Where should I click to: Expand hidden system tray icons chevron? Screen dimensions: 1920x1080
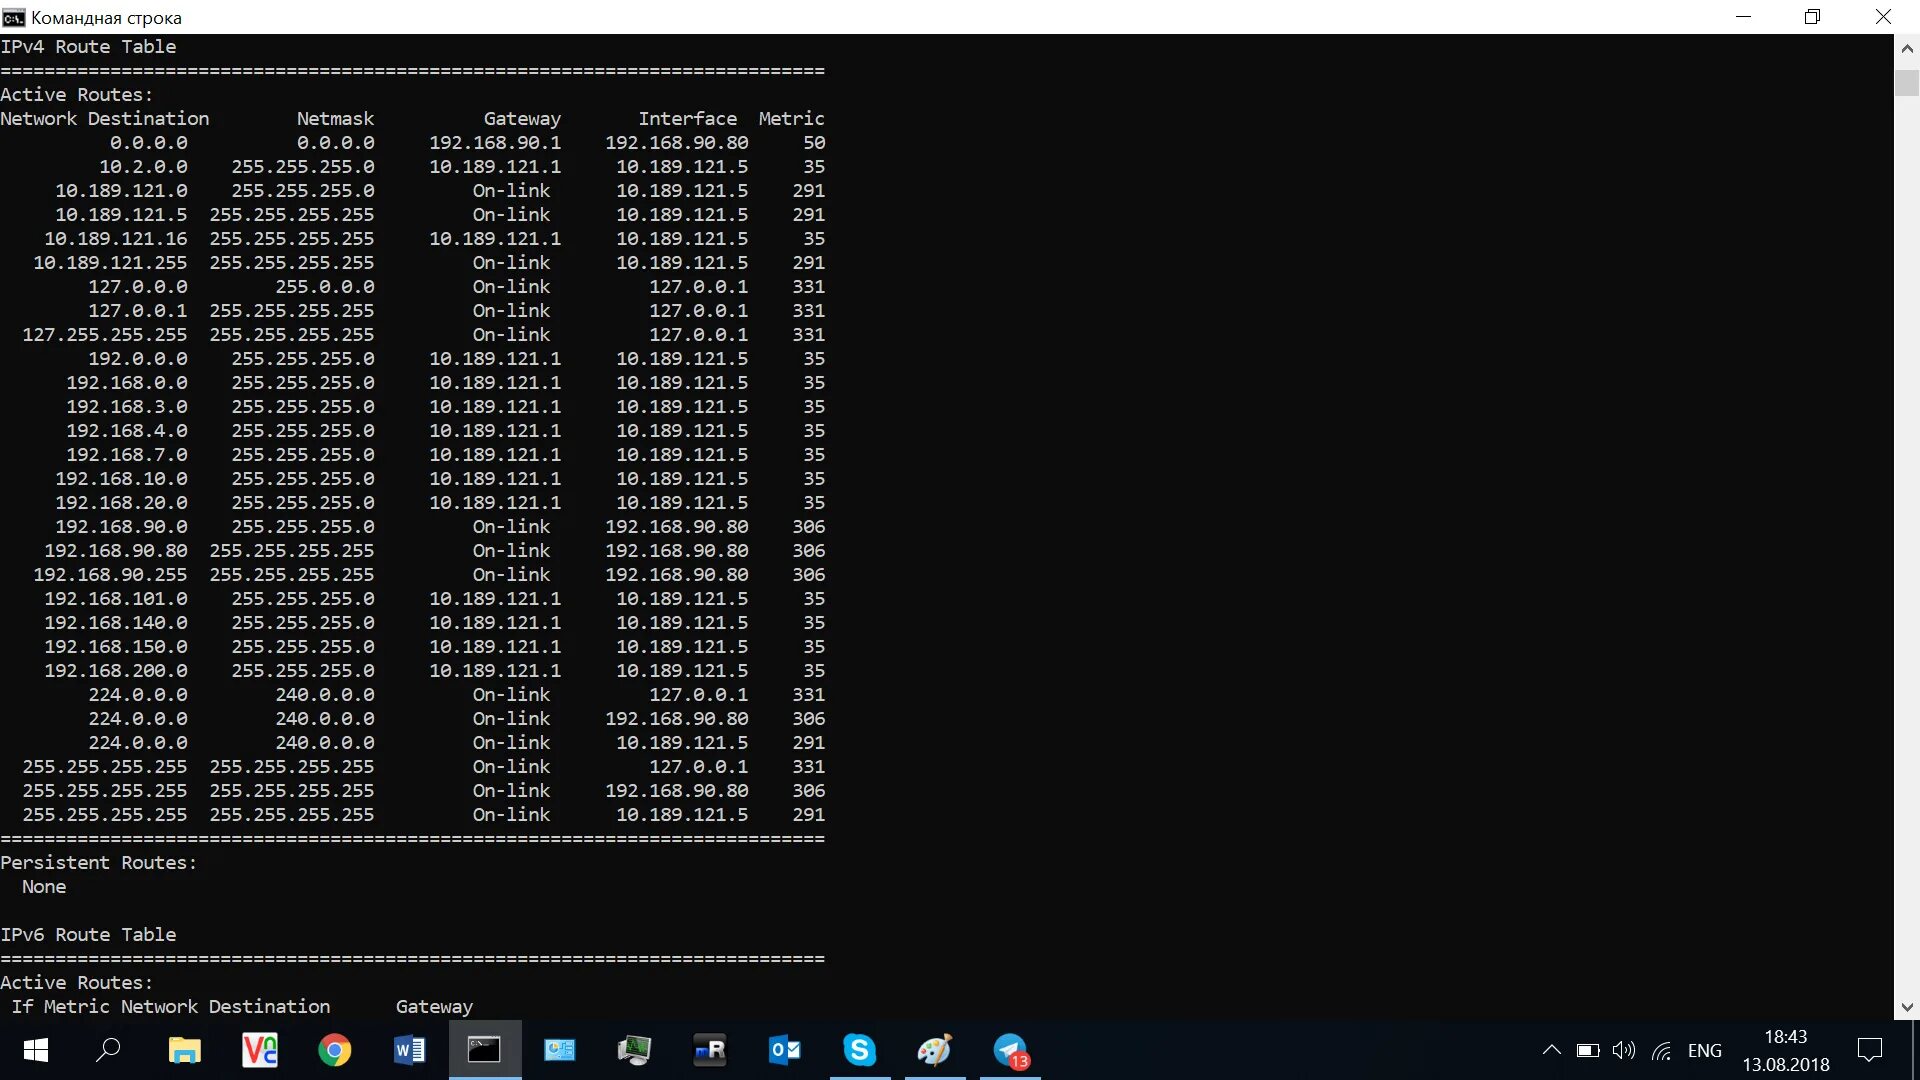(x=1551, y=1050)
